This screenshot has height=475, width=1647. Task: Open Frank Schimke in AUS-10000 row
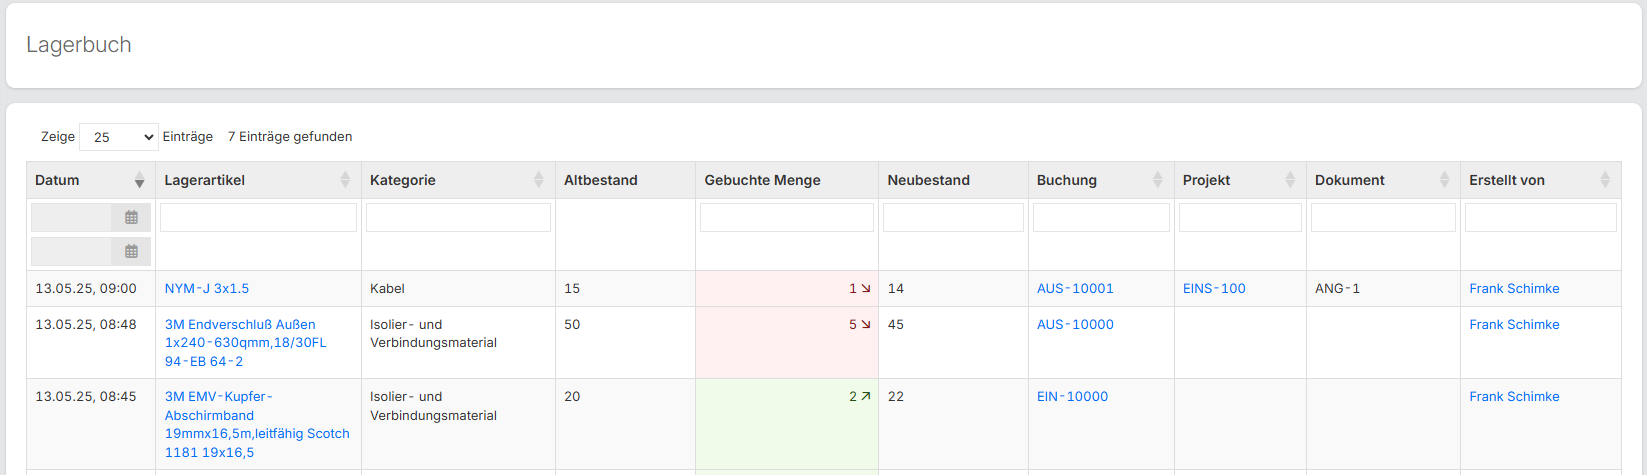(x=1514, y=324)
